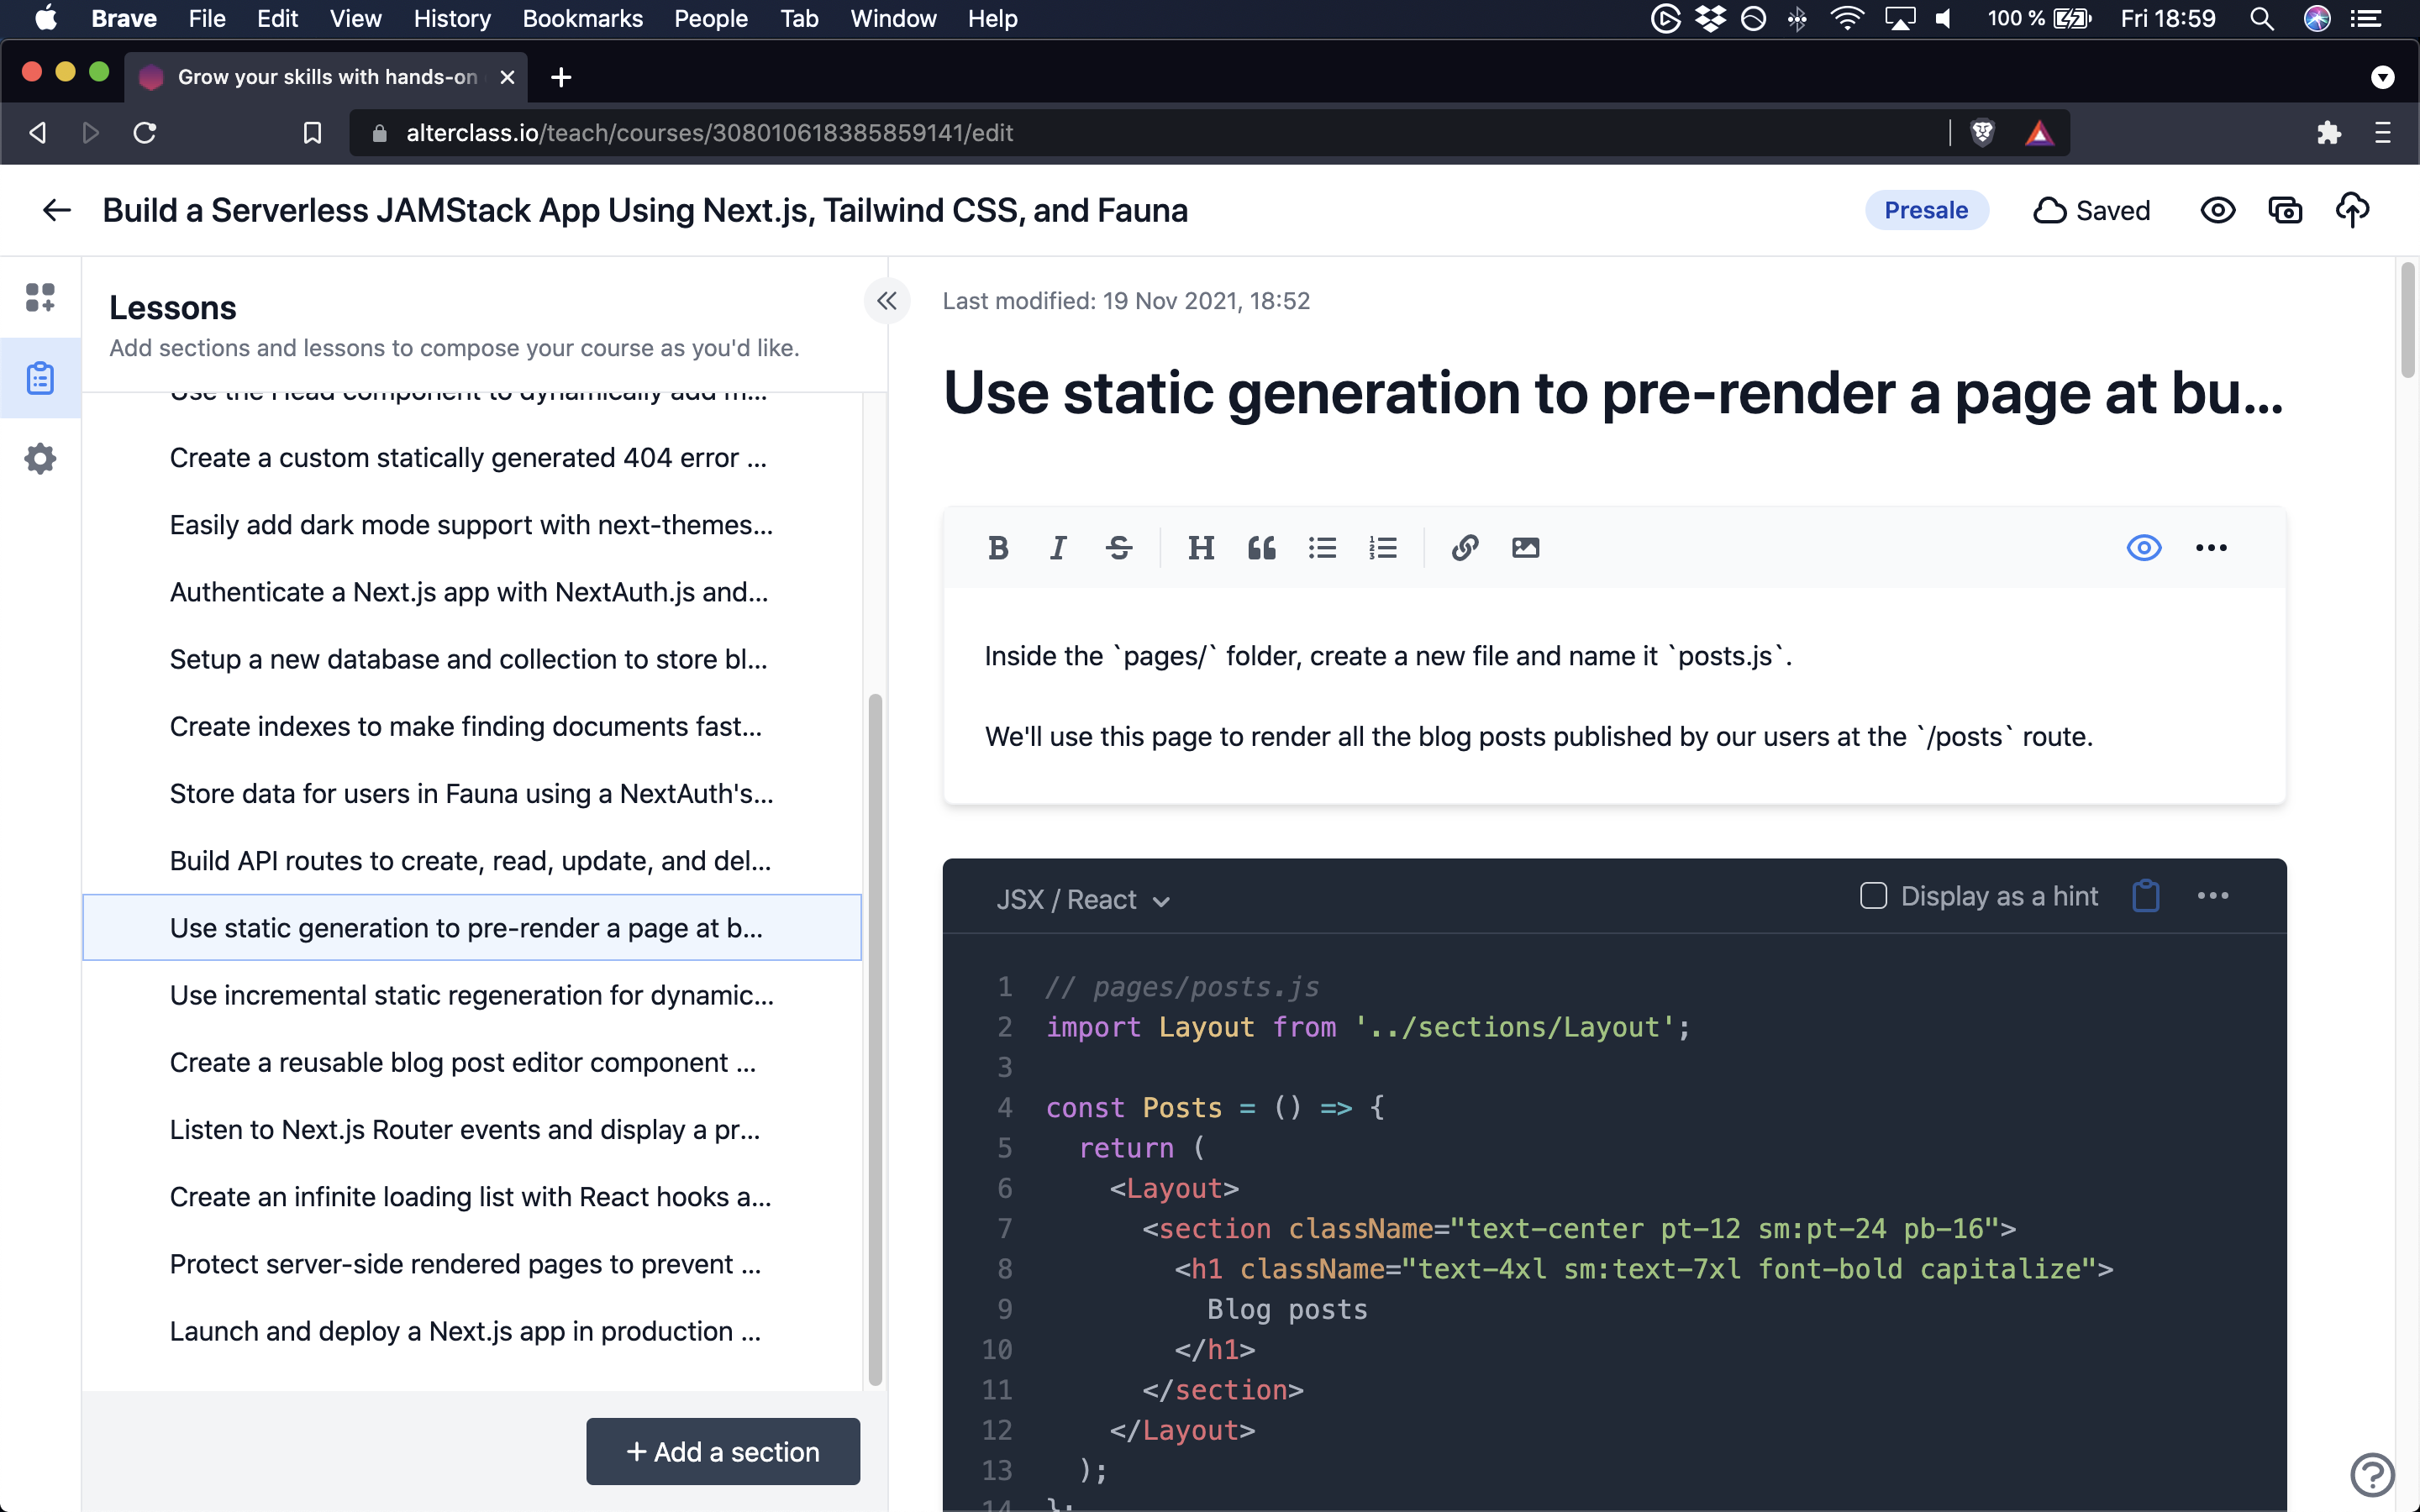This screenshot has height=1512, width=2420.
Task: Insert a link with the link icon
Action: tap(1465, 548)
